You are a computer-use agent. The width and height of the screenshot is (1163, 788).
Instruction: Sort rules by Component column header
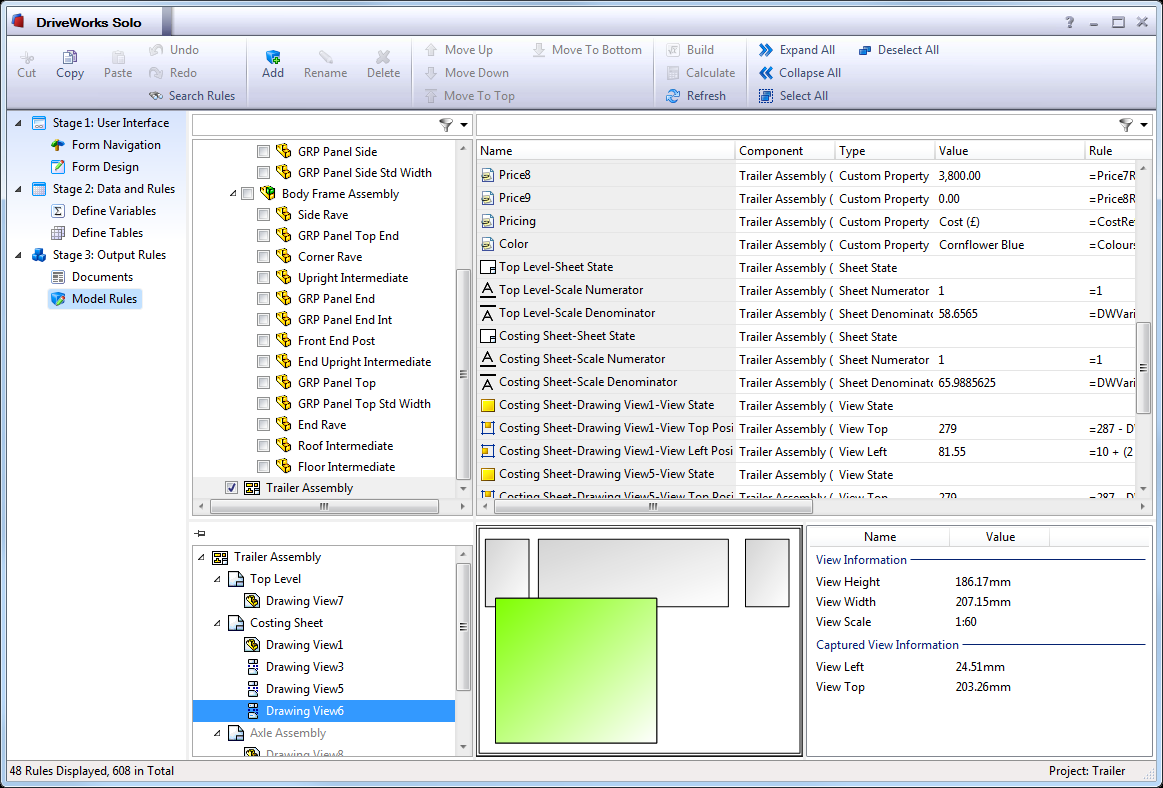[785, 151]
